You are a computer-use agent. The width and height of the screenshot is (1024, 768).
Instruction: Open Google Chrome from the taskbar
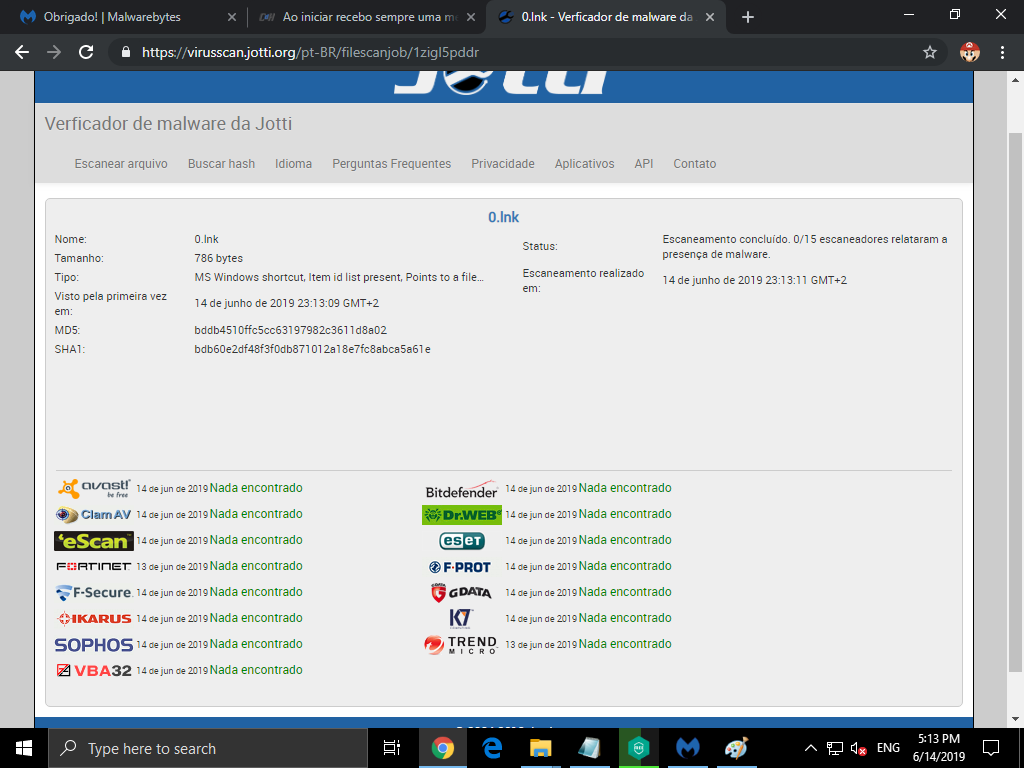tap(442, 748)
